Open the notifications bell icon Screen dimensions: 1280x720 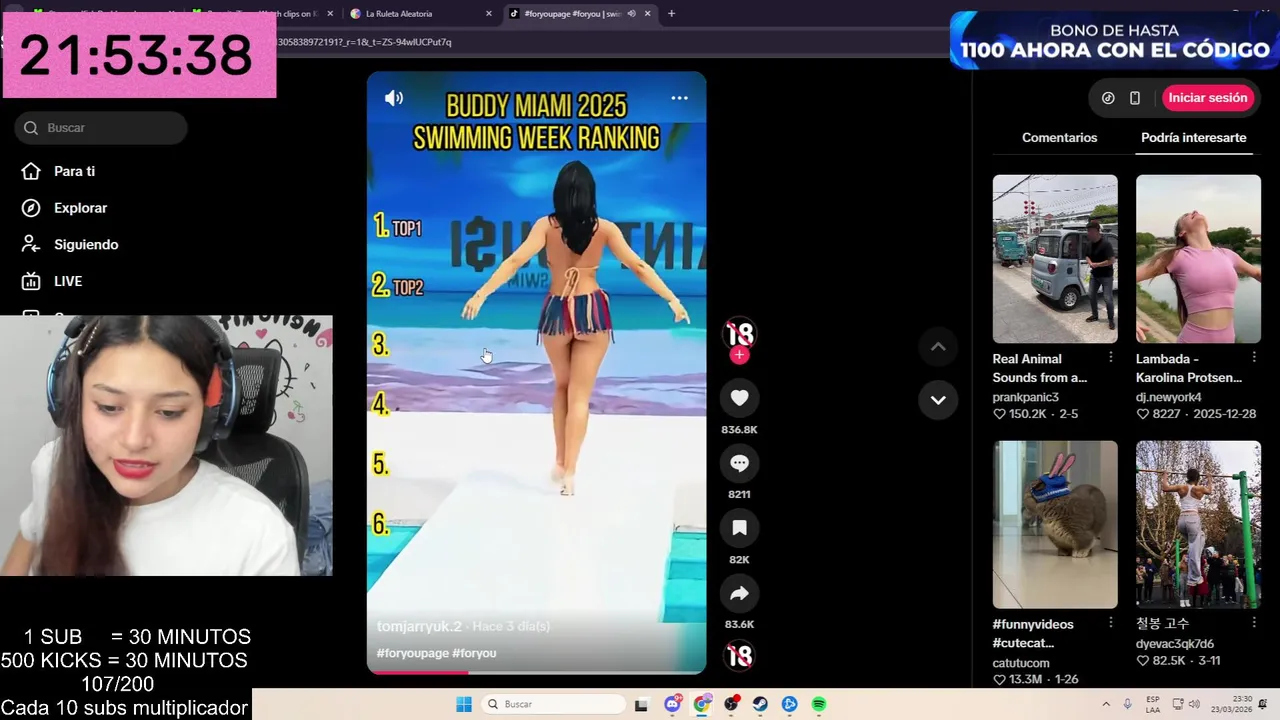[x=1263, y=704]
